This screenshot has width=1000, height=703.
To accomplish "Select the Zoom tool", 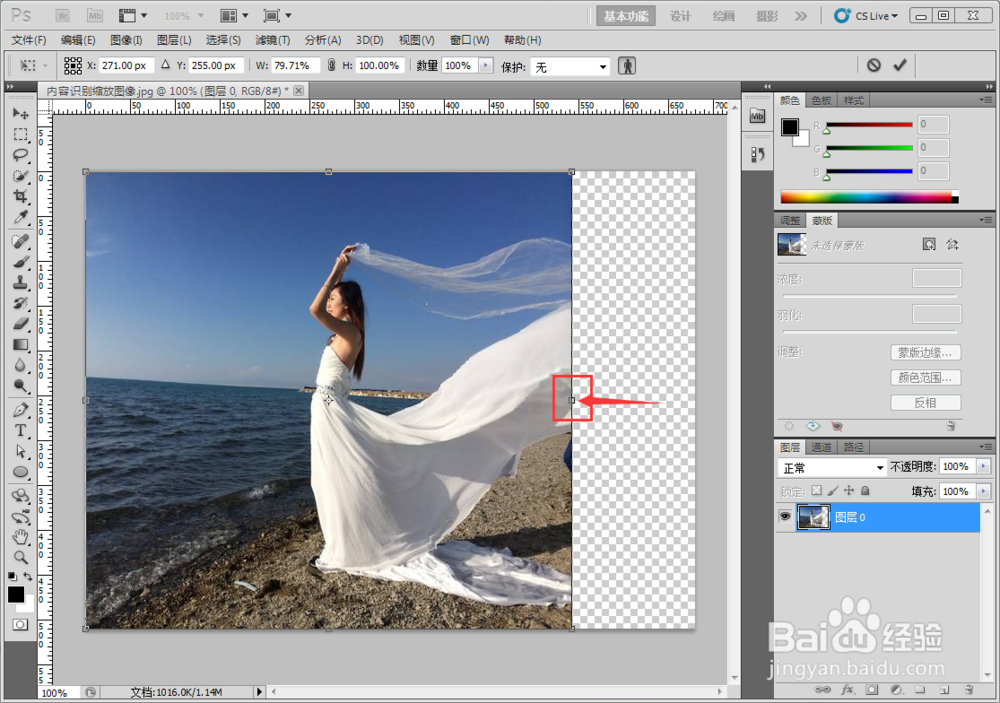I will [x=20, y=558].
